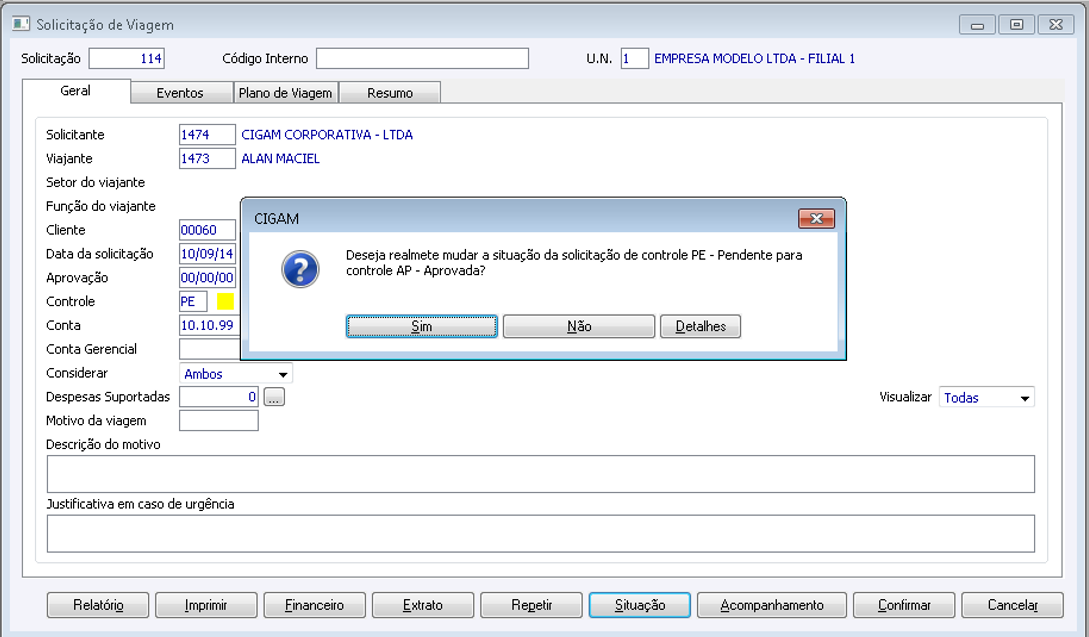Open Detalhes in the CIGAM dialog
Viewport: 1089px width, 637px height.
700,326
